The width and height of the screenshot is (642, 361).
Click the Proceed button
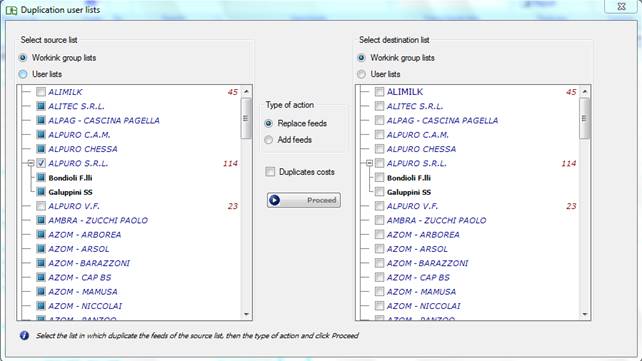pos(304,200)
